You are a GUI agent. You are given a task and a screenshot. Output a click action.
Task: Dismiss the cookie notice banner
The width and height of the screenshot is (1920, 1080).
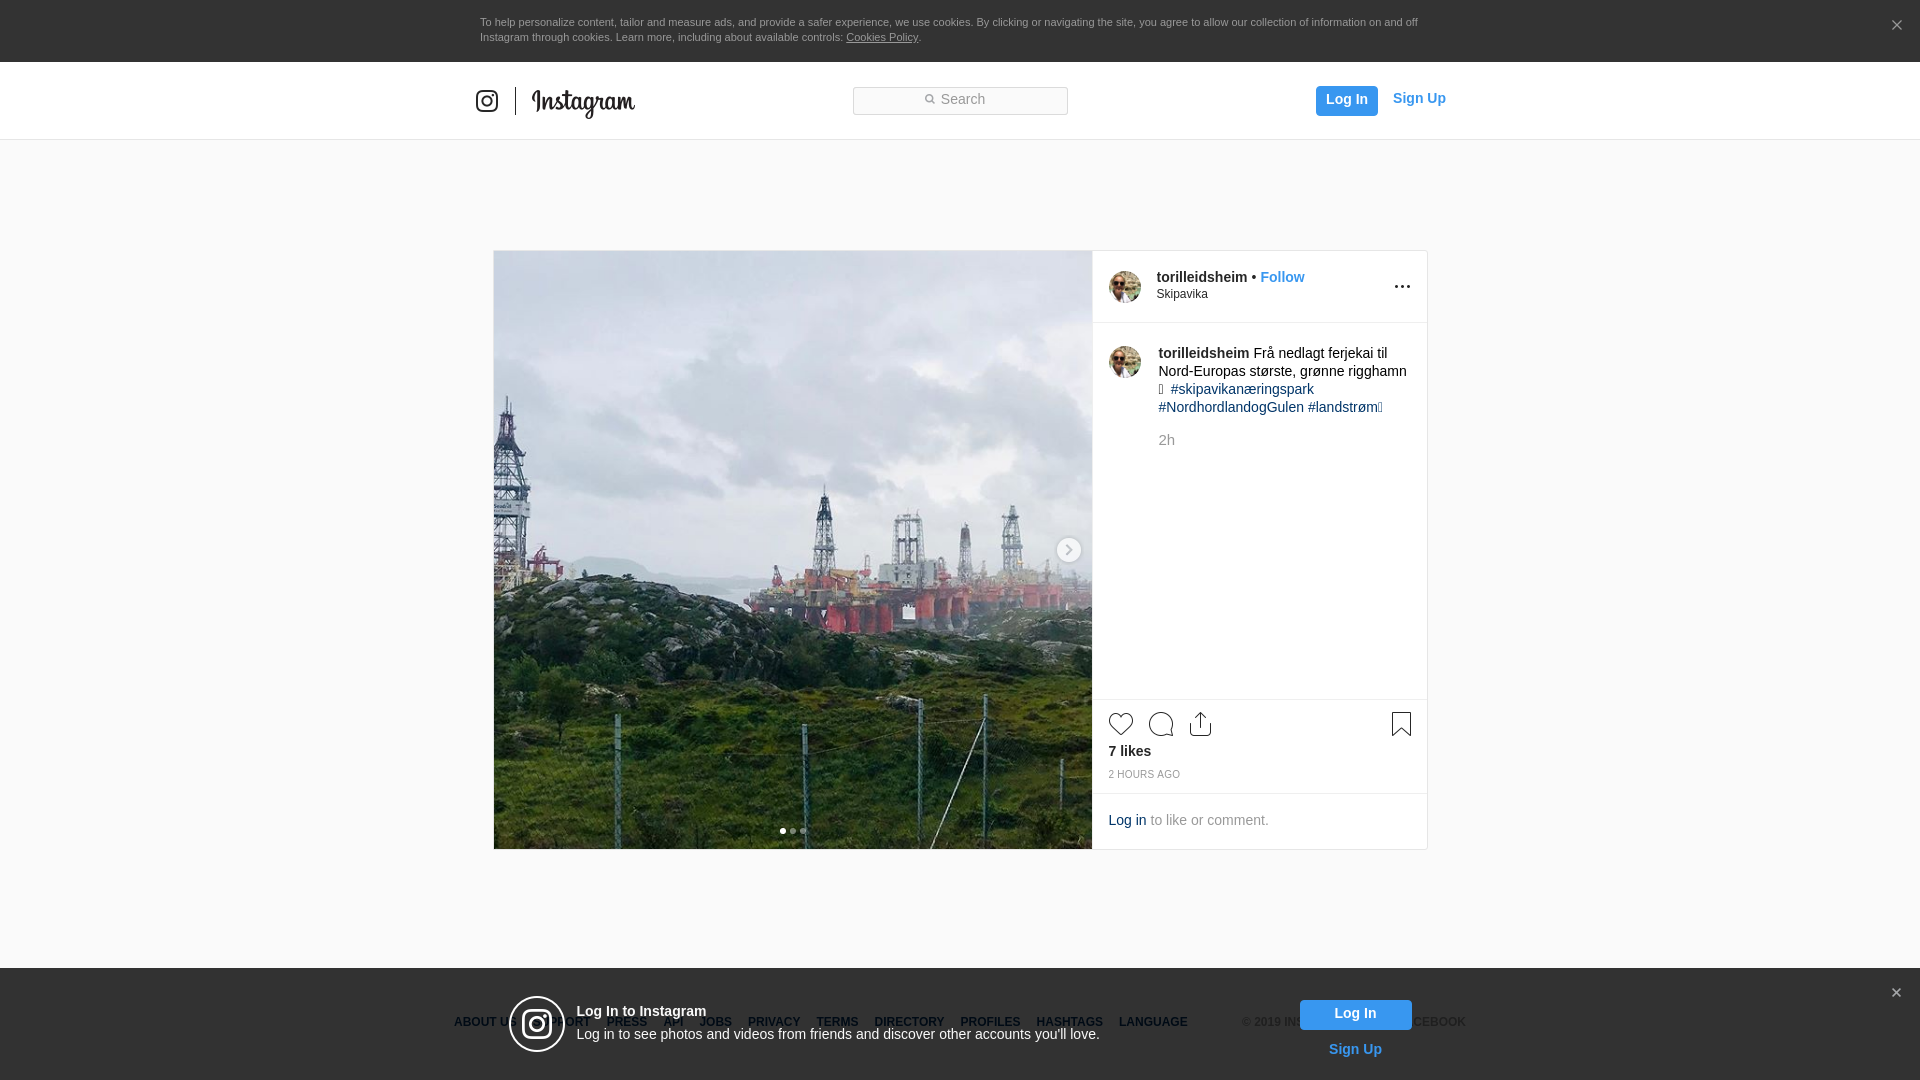[x=1896, y=25]
